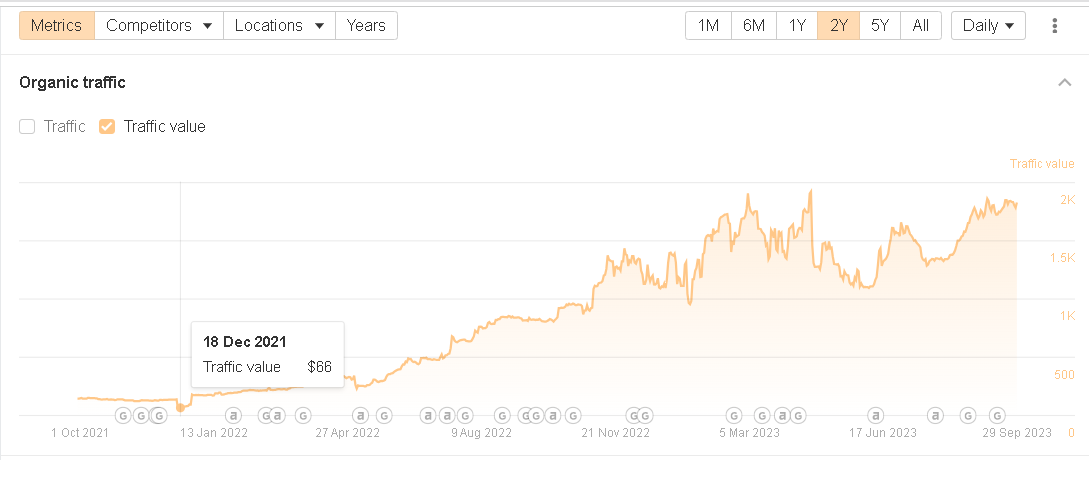This screenshot has height=485, width=1089.
Task: Open the Competitors dropdown
Action: pyautogui.click(x=159, y=26)
